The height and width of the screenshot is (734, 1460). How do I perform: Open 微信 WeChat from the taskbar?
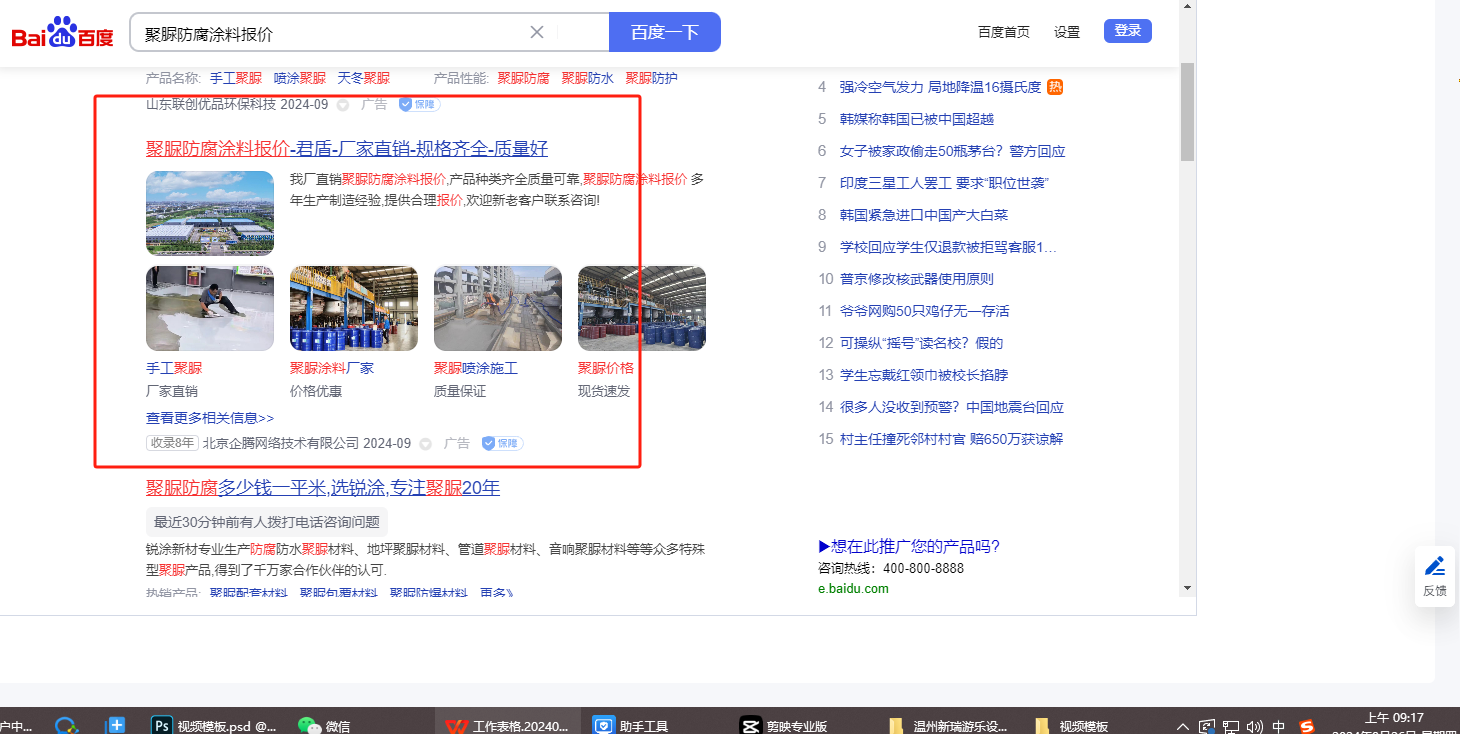[325, 726]
